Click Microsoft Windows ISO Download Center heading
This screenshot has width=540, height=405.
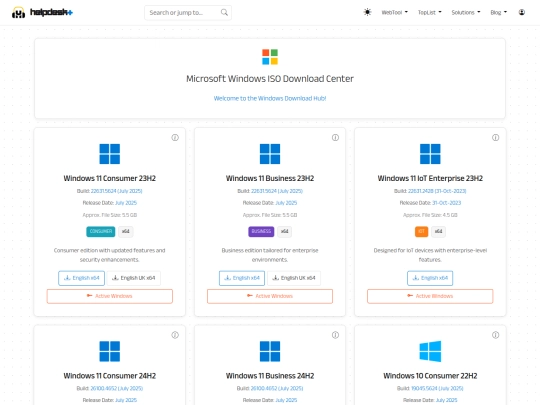(x=270, y=79)
